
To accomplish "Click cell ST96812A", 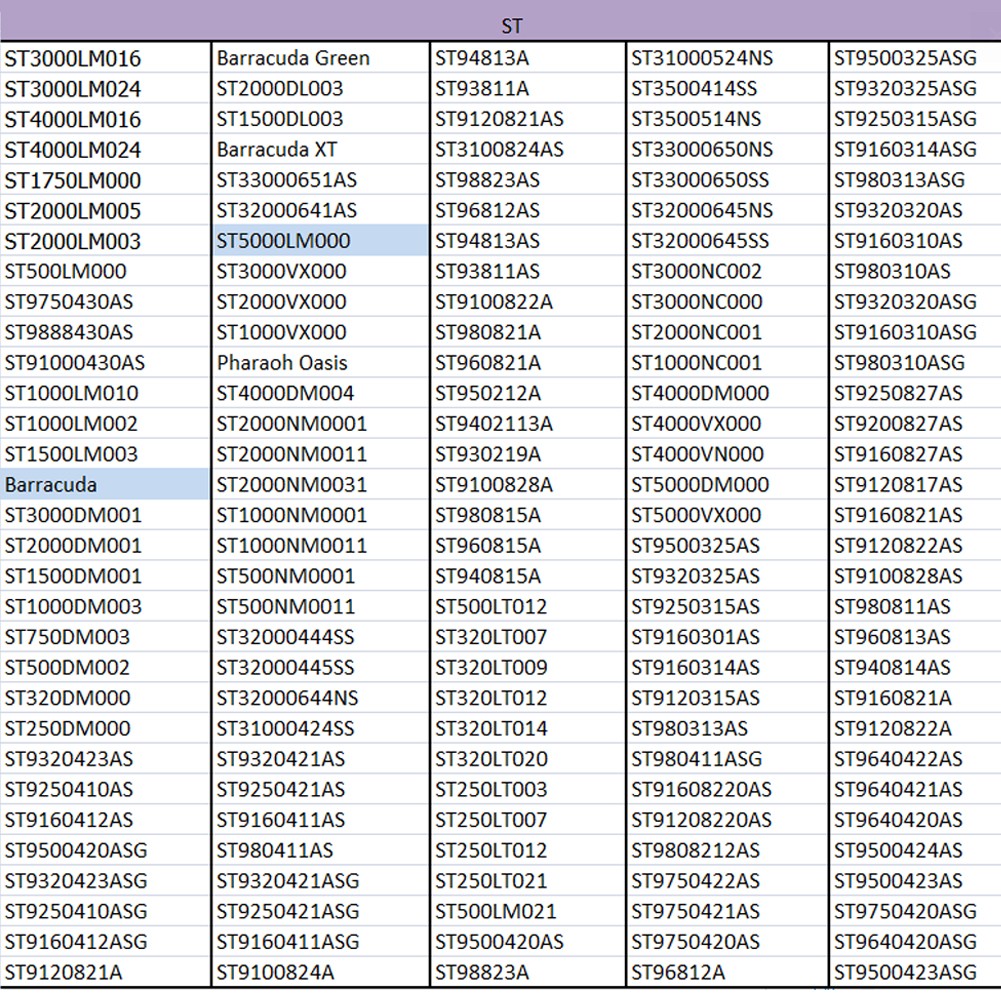I will pyautogui.click(x=727, y=972).
